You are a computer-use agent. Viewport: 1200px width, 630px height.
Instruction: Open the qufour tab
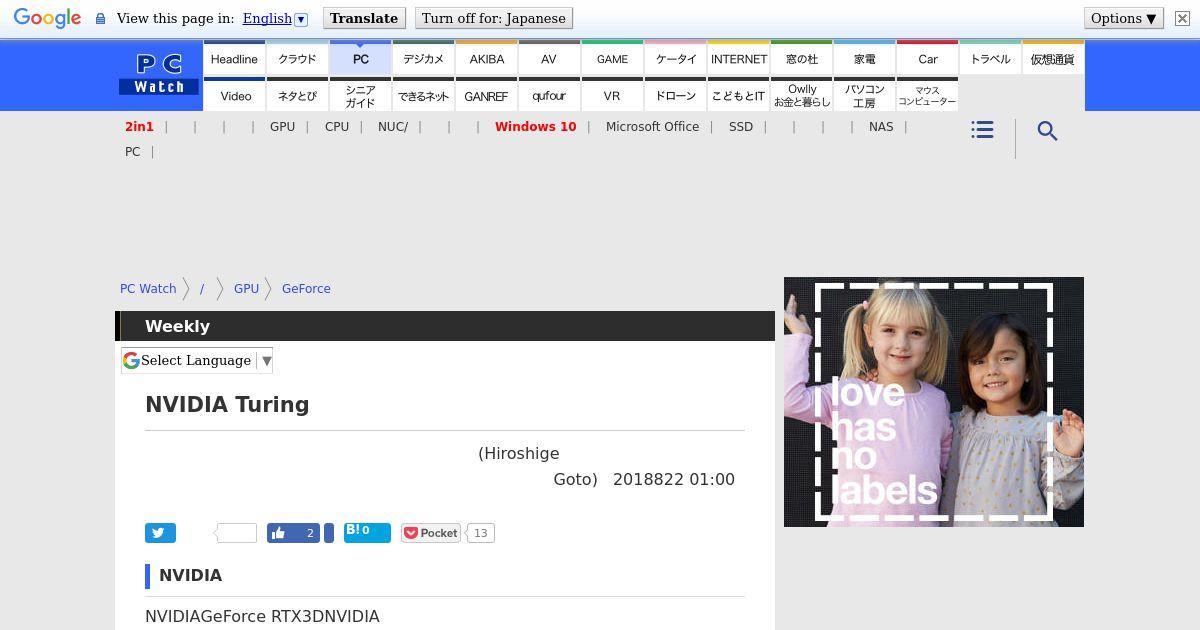coord(549,95)
